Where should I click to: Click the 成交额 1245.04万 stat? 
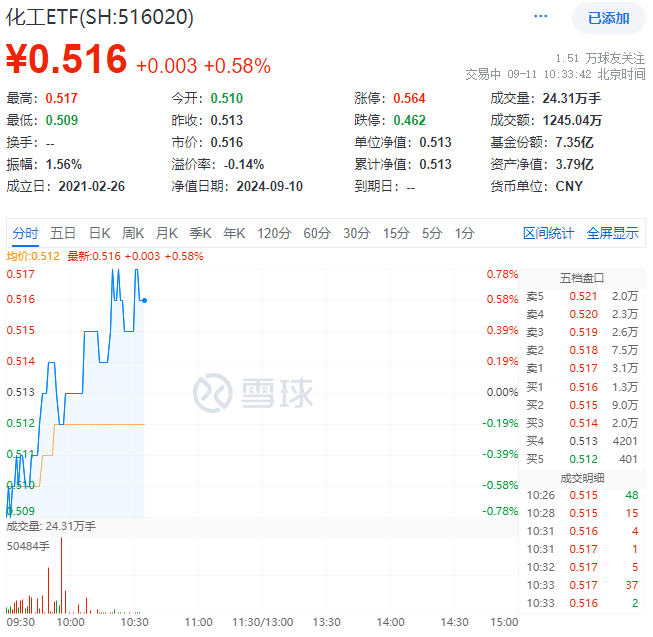coord(546,120)
